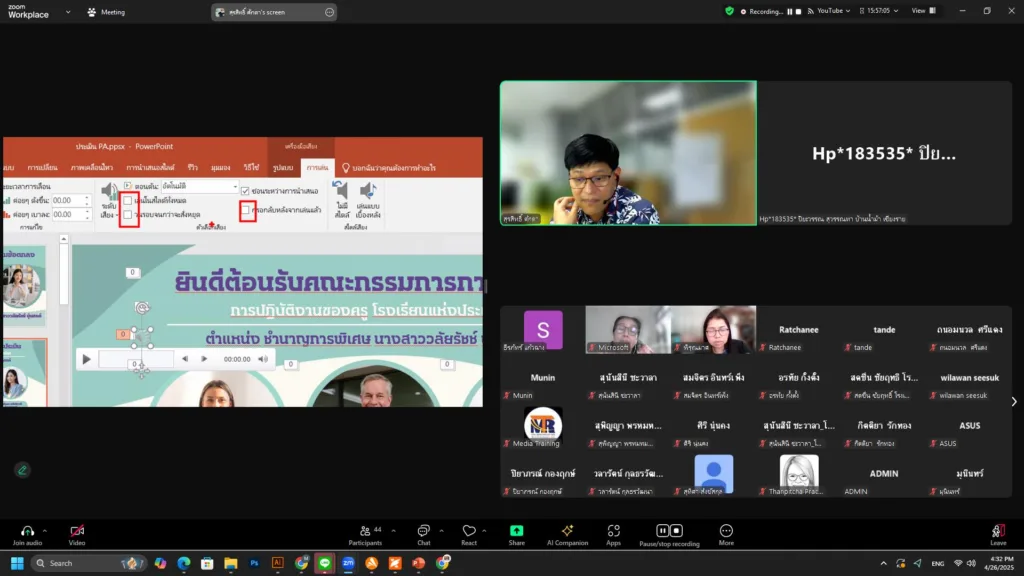Open AI Companion
This screenshot has width=1024, height=576.
pyautogui.click(x=567, y=531)
